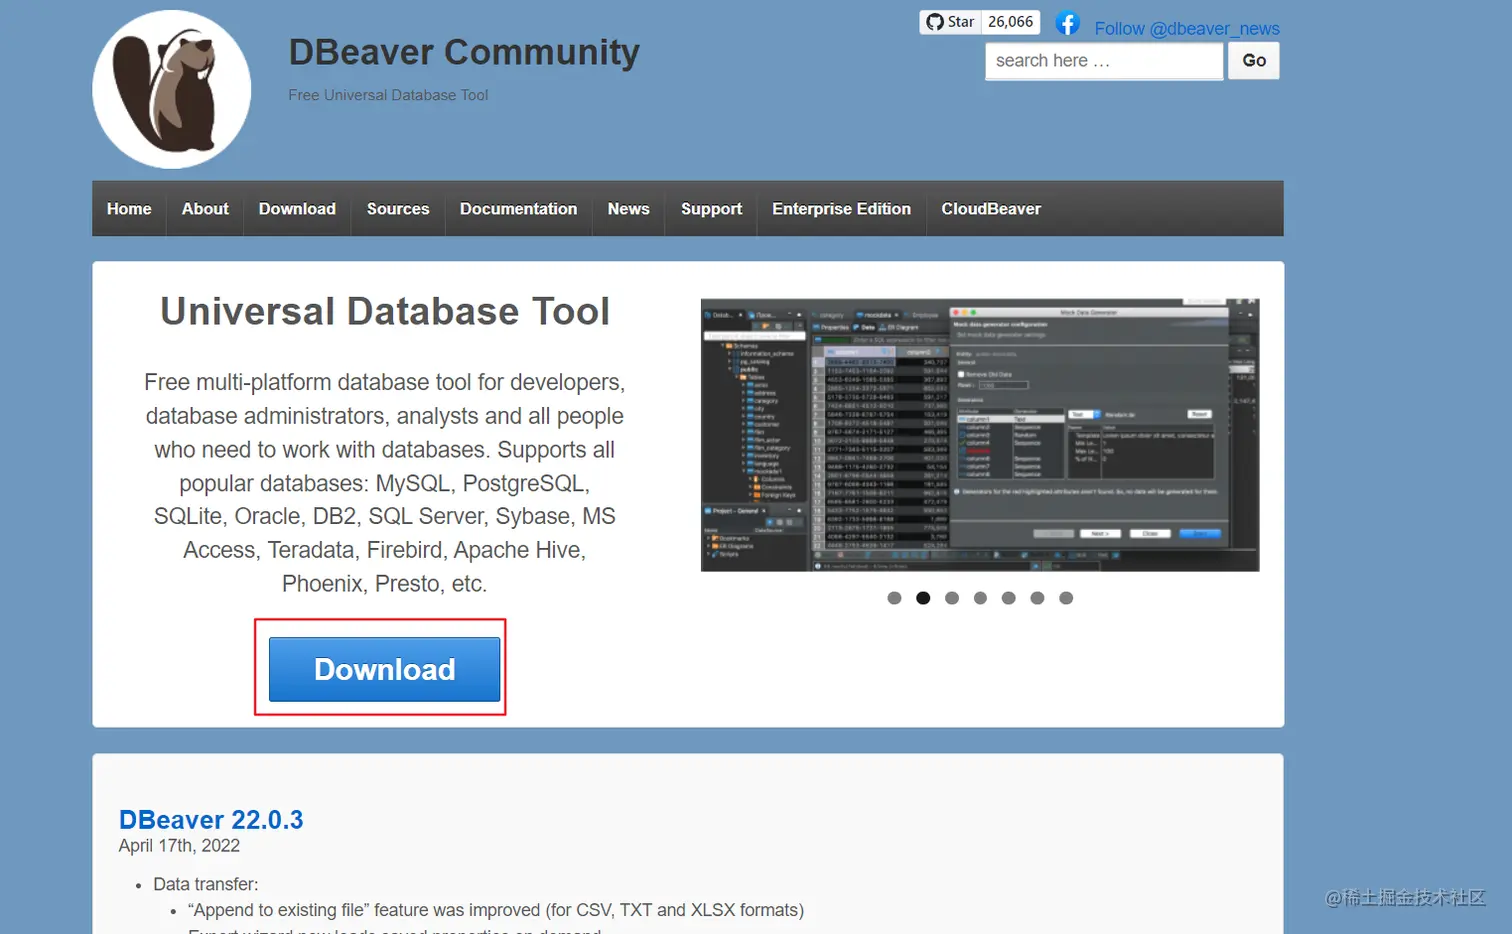
Task: Click the GitHub Star button
Action: pos(950,22)
